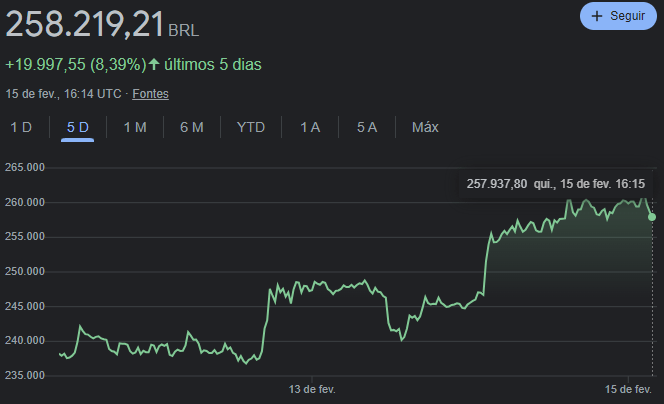The image size is (664, 404).
Task: Click the green endpoint dot on chart
Action: (x=652, y=216)
